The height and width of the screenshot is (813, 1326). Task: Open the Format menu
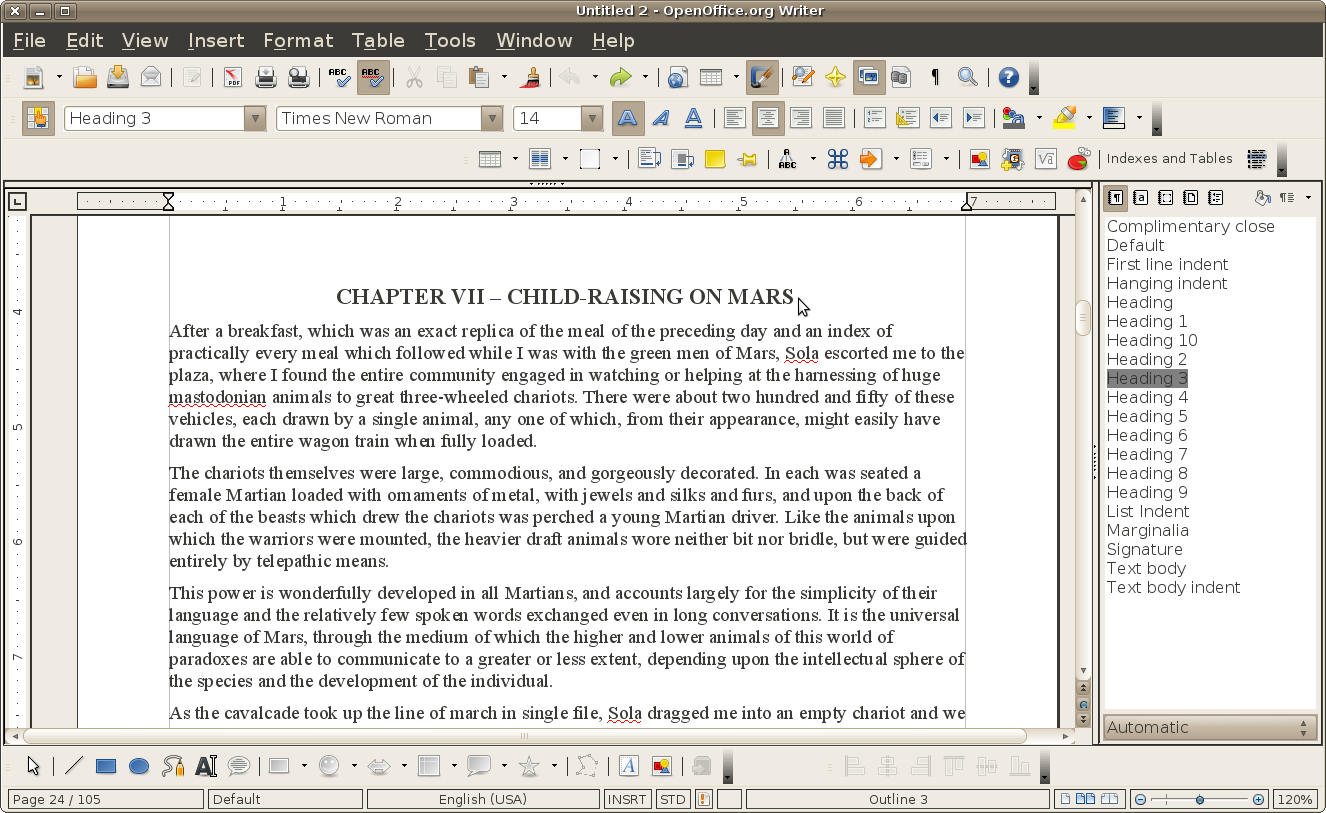tap(297, 41)
